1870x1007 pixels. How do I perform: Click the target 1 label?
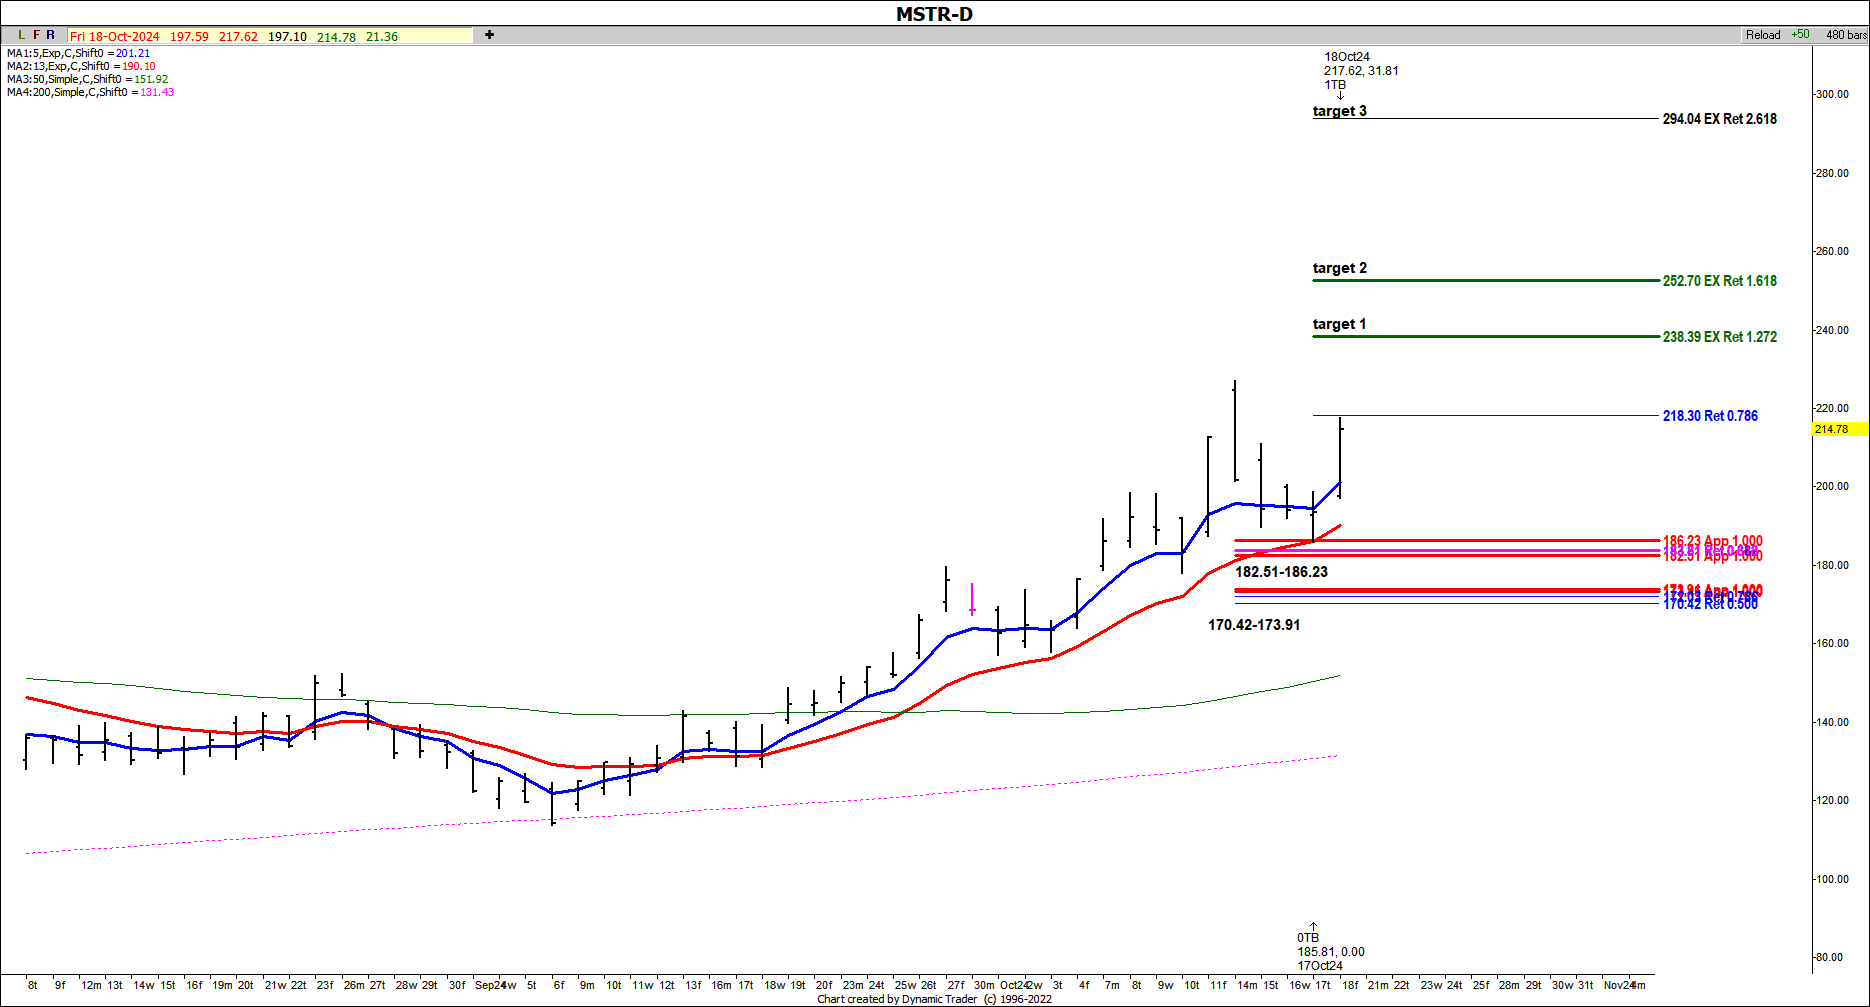(1339, 324)
